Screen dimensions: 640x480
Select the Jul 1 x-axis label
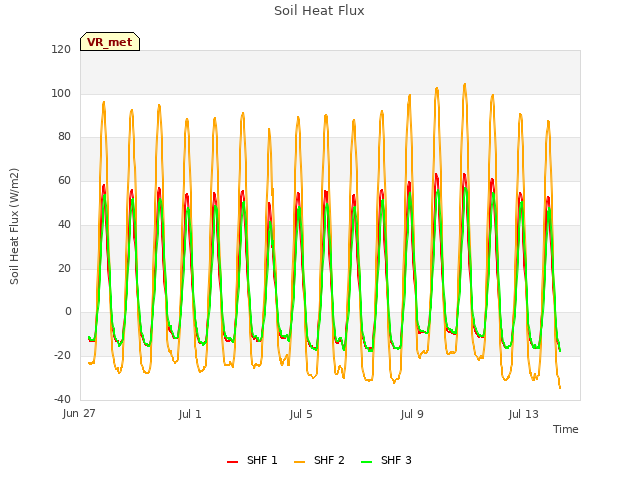coord(190,414)
